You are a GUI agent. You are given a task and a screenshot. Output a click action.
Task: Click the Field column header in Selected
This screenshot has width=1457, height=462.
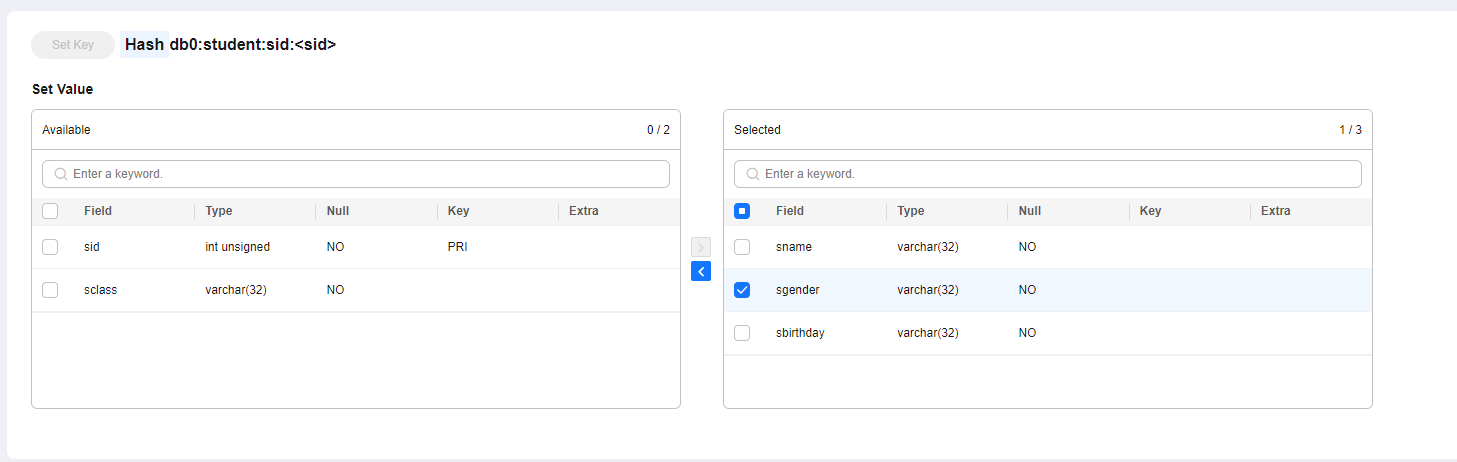[790, 211]
